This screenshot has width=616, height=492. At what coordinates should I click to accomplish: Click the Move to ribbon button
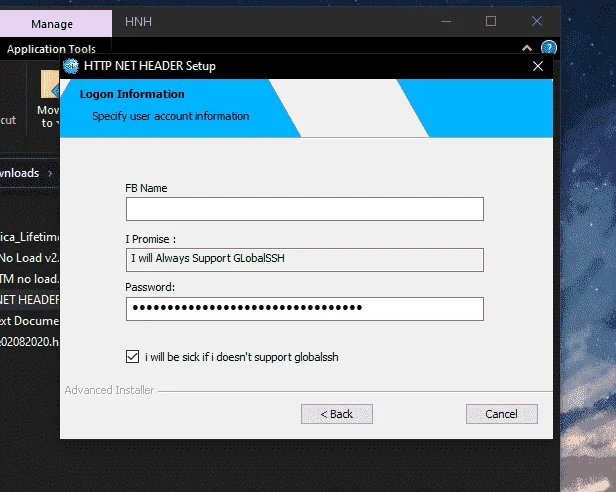(x=48, y=99)
